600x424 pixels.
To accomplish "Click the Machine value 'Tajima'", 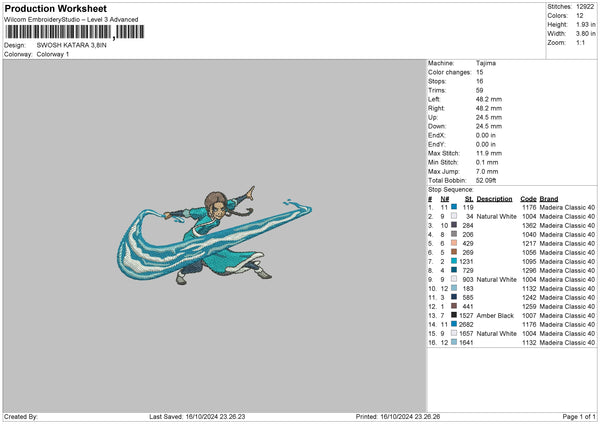I will (486, 63).
